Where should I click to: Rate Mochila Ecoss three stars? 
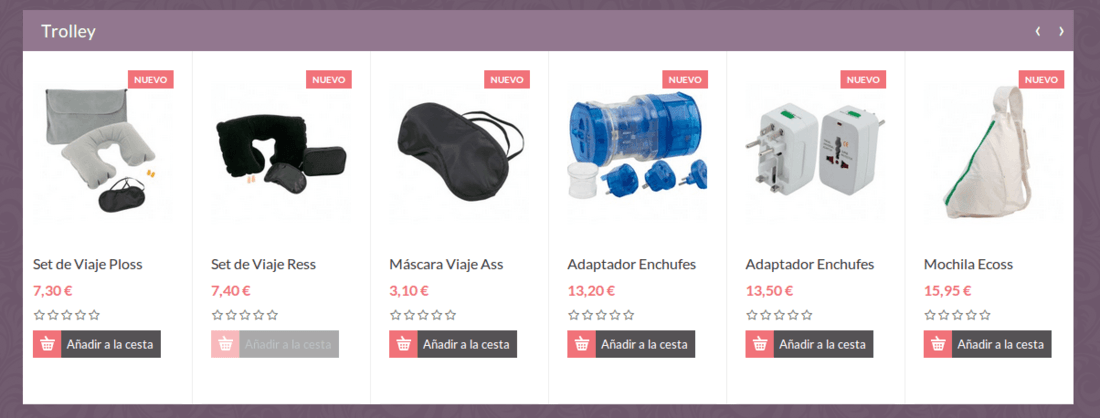click(958, 315)
